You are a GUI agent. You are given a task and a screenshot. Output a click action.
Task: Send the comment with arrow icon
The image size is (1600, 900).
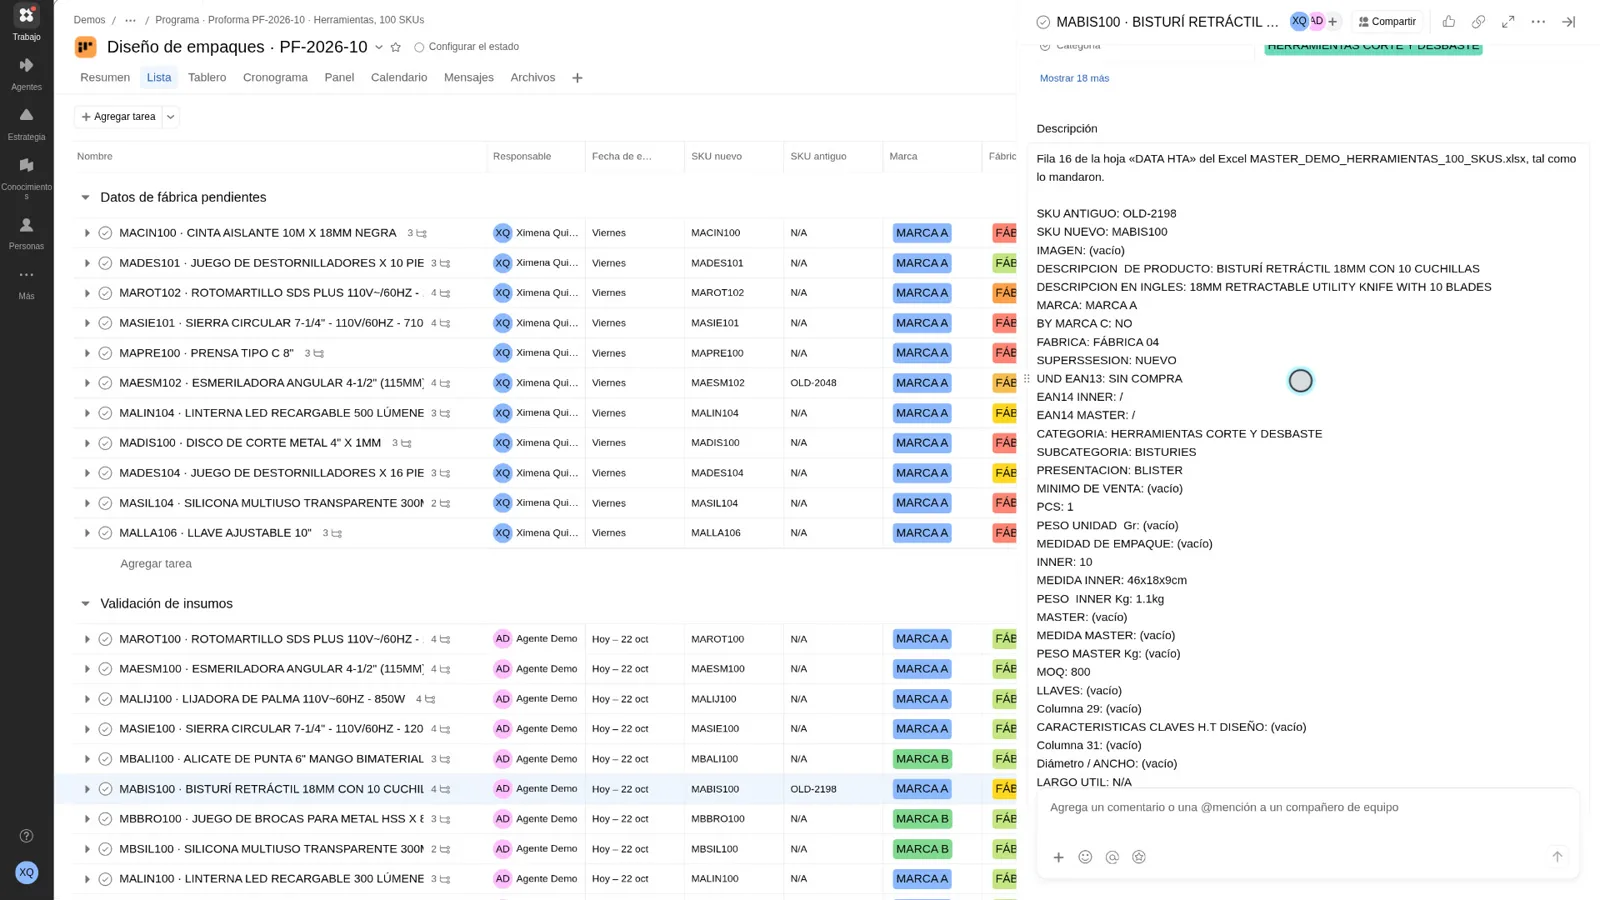coord(1557,857)
